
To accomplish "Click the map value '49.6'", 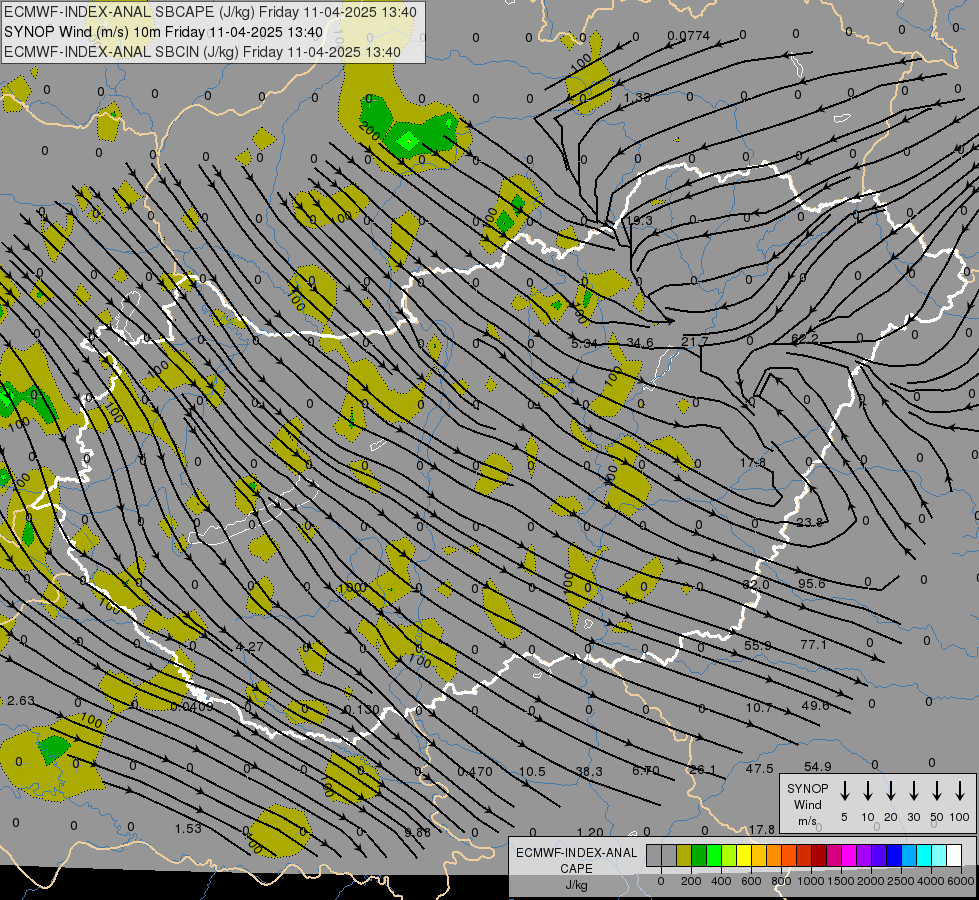I will click(x=815, y=706).
